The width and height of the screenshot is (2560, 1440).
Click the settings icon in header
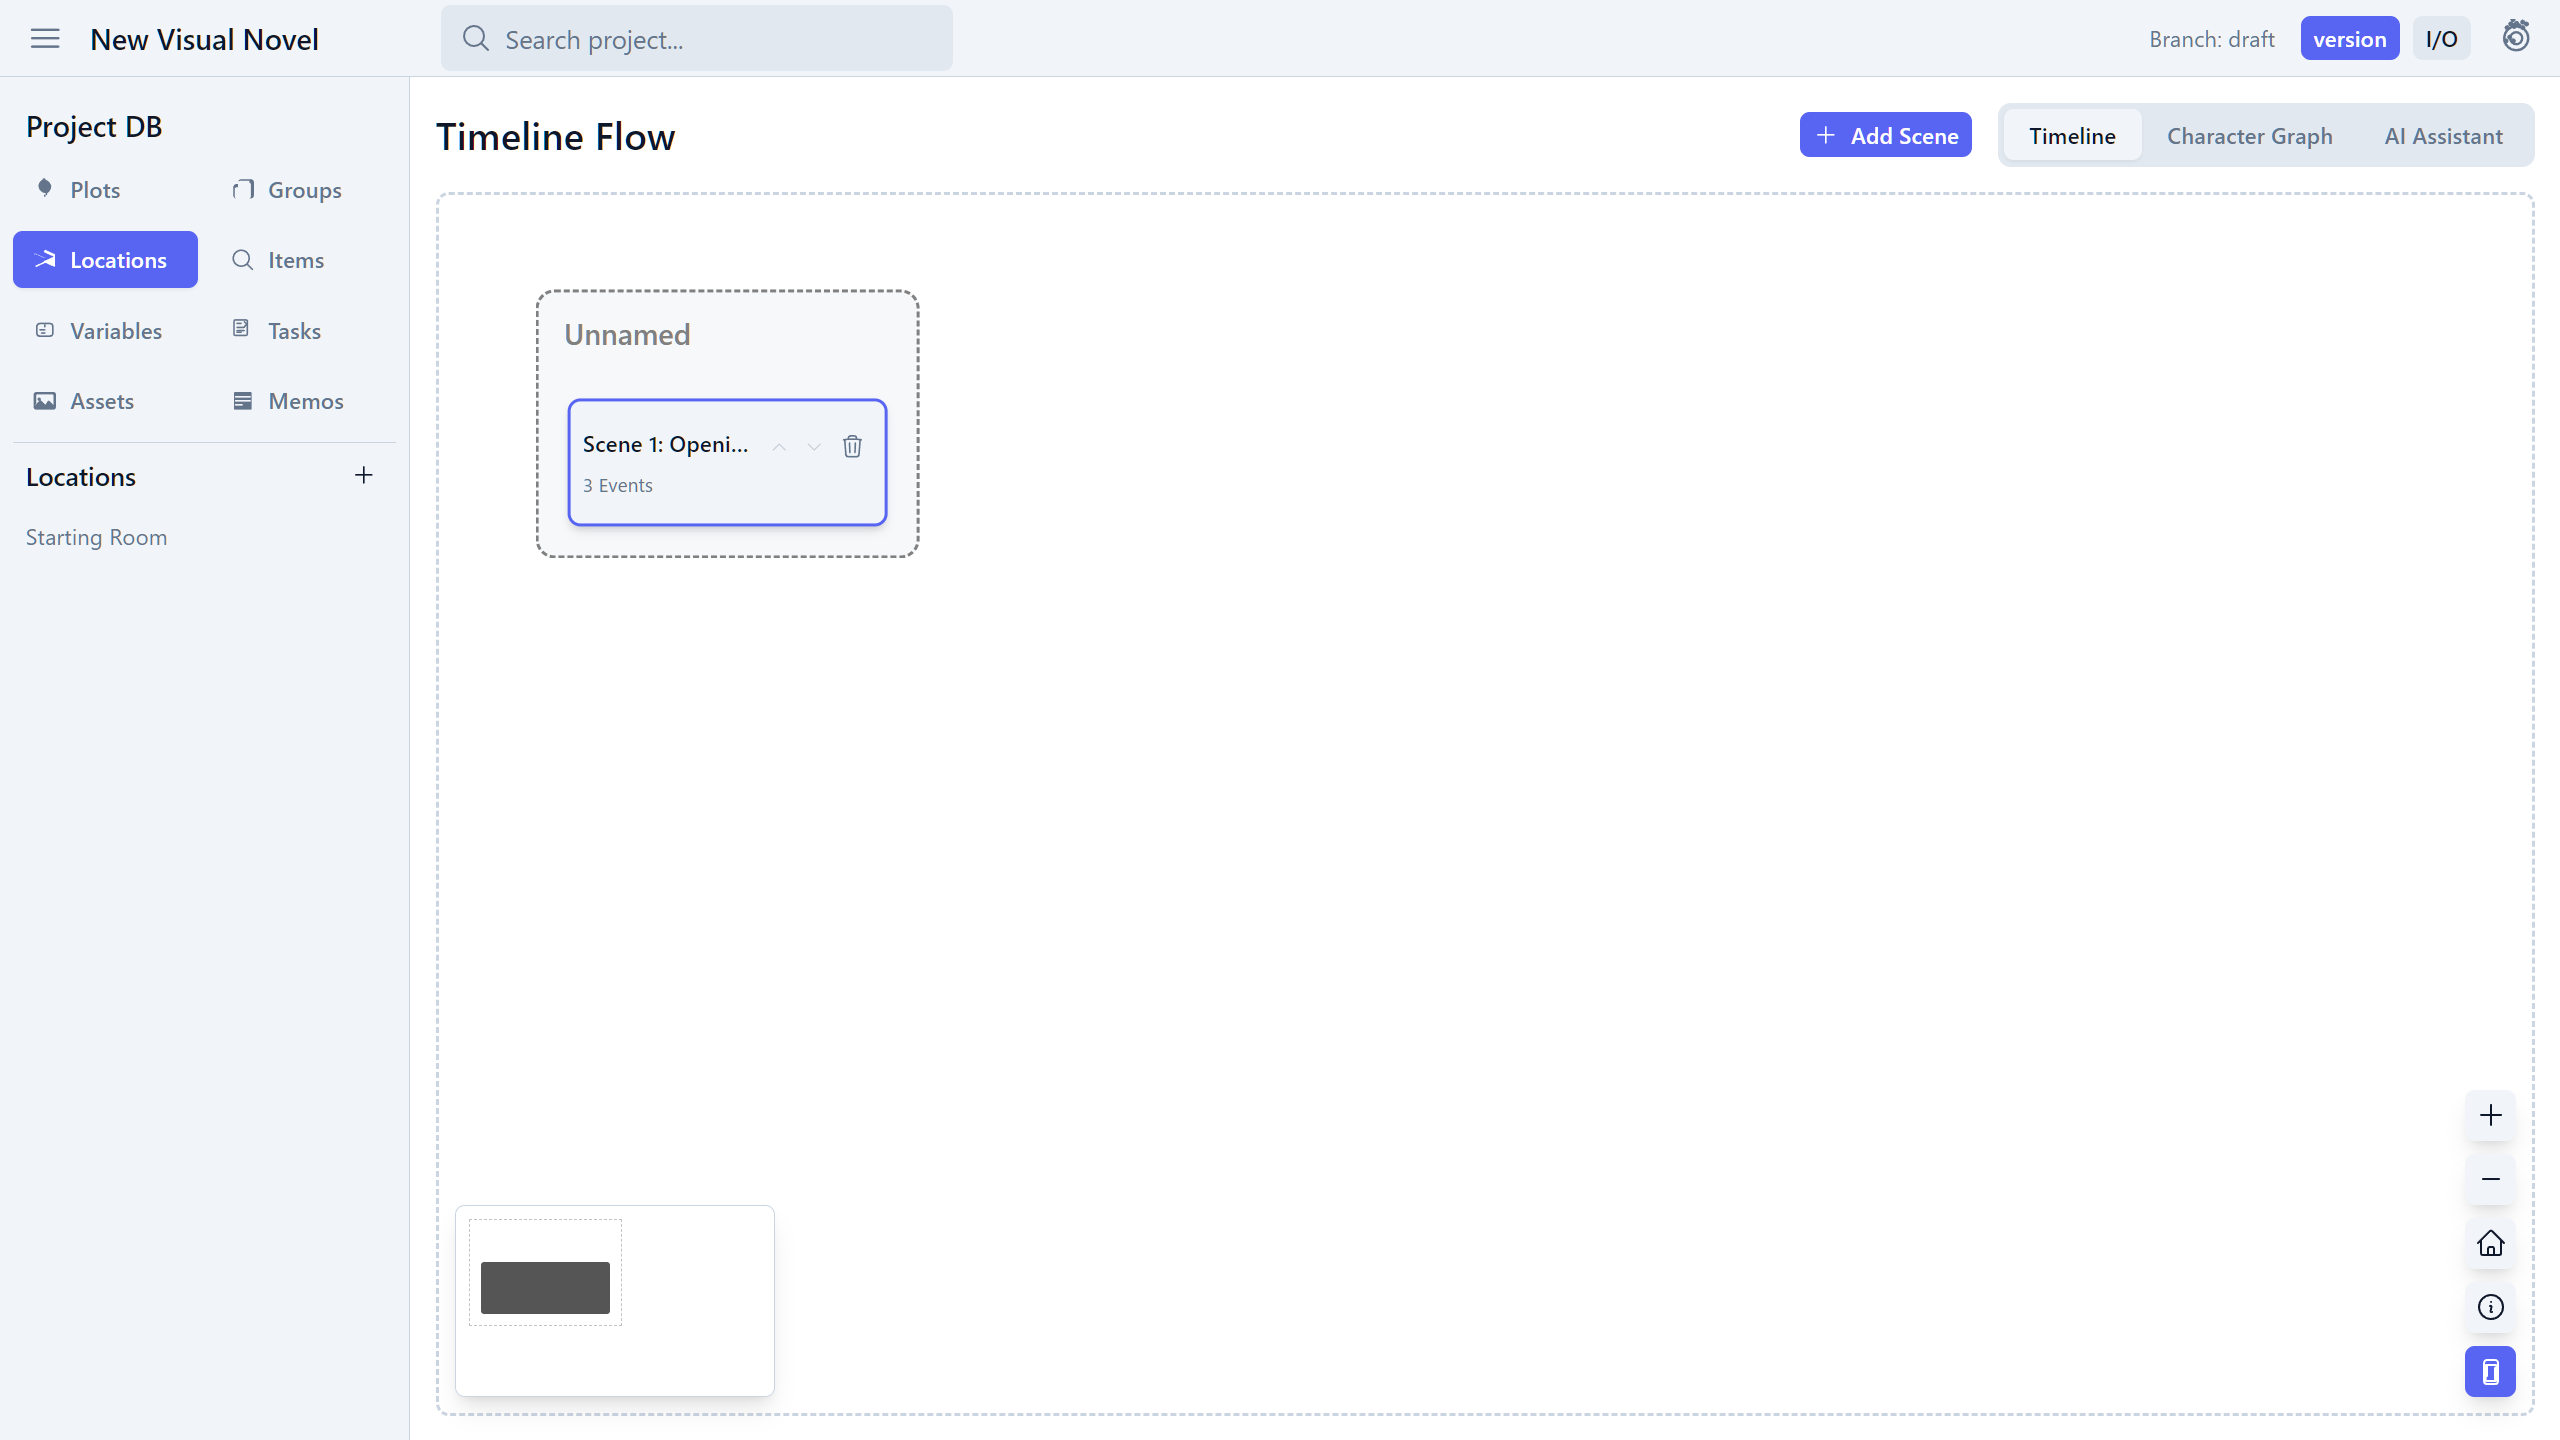[x=2516, y=37]
